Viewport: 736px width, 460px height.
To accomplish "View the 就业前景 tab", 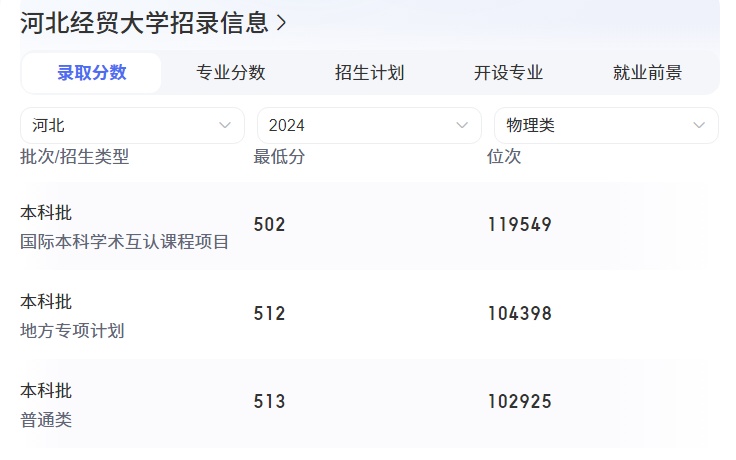I will pos(647,73).
